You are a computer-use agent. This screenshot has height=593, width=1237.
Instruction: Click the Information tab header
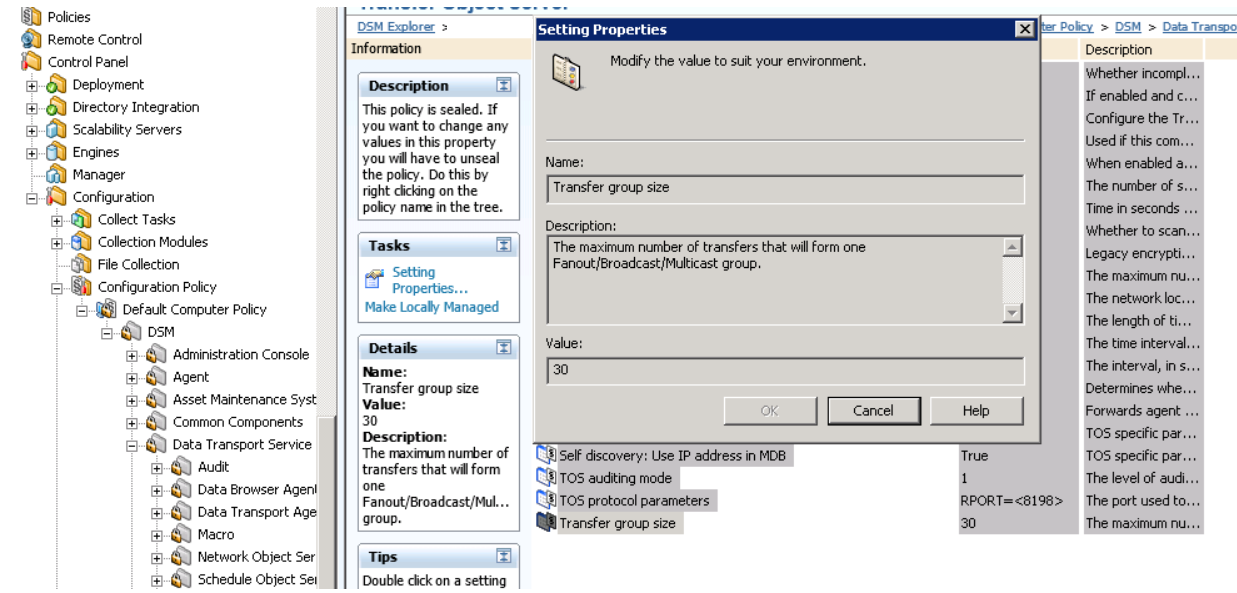pos(386,48)
